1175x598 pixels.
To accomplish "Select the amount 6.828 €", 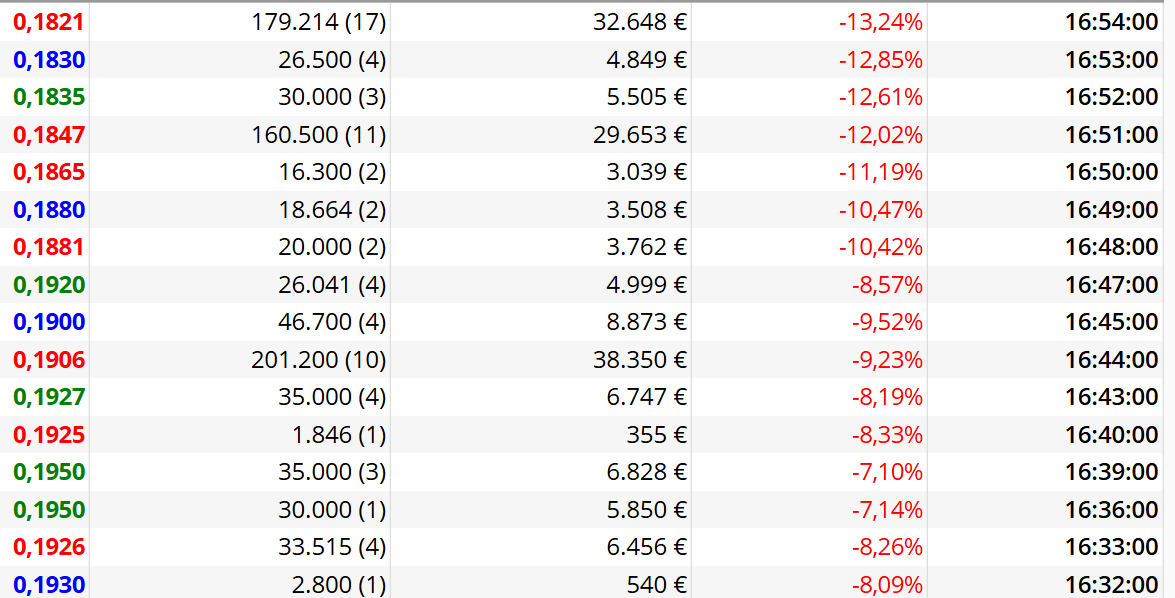I will point(646,472).
